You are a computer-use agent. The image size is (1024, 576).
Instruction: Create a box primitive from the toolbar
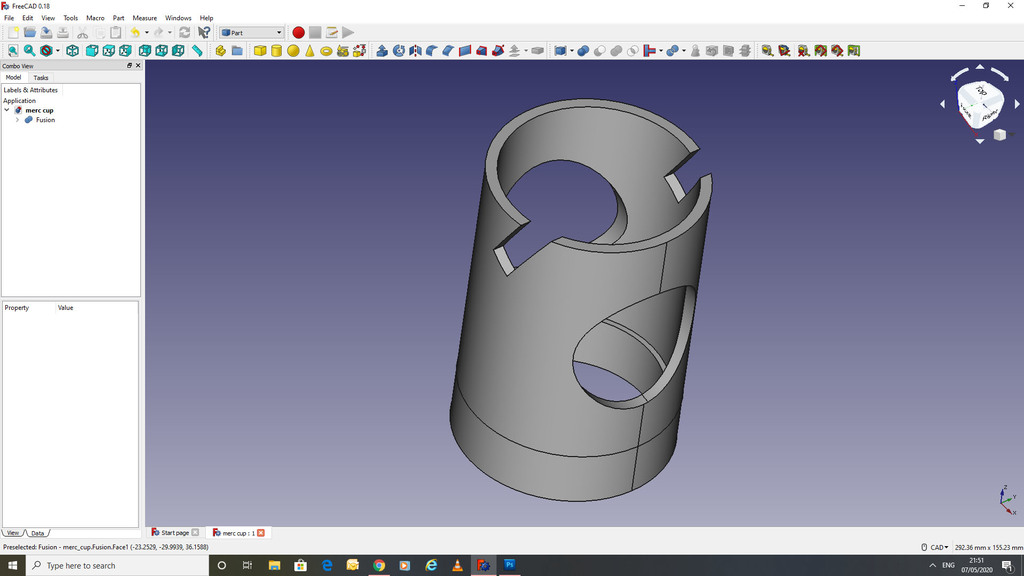(260, 51)
